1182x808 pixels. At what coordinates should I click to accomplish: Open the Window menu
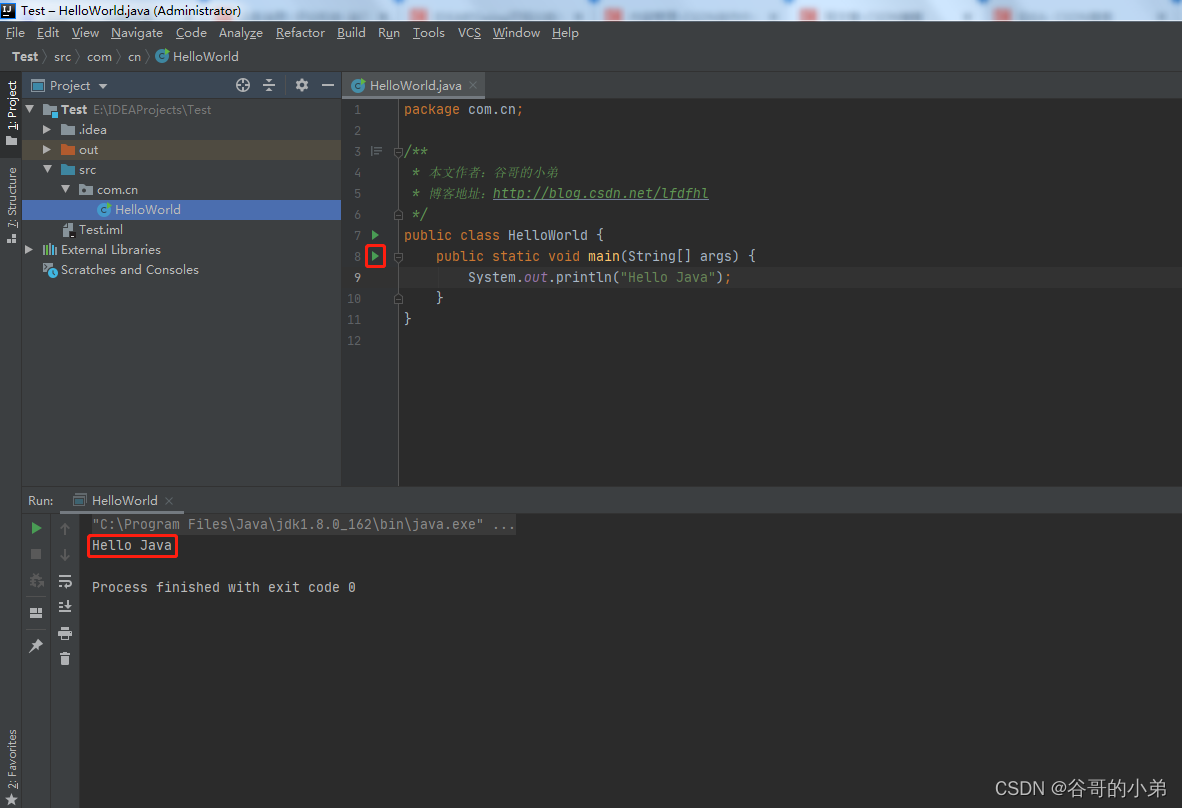tap(516, 32)
